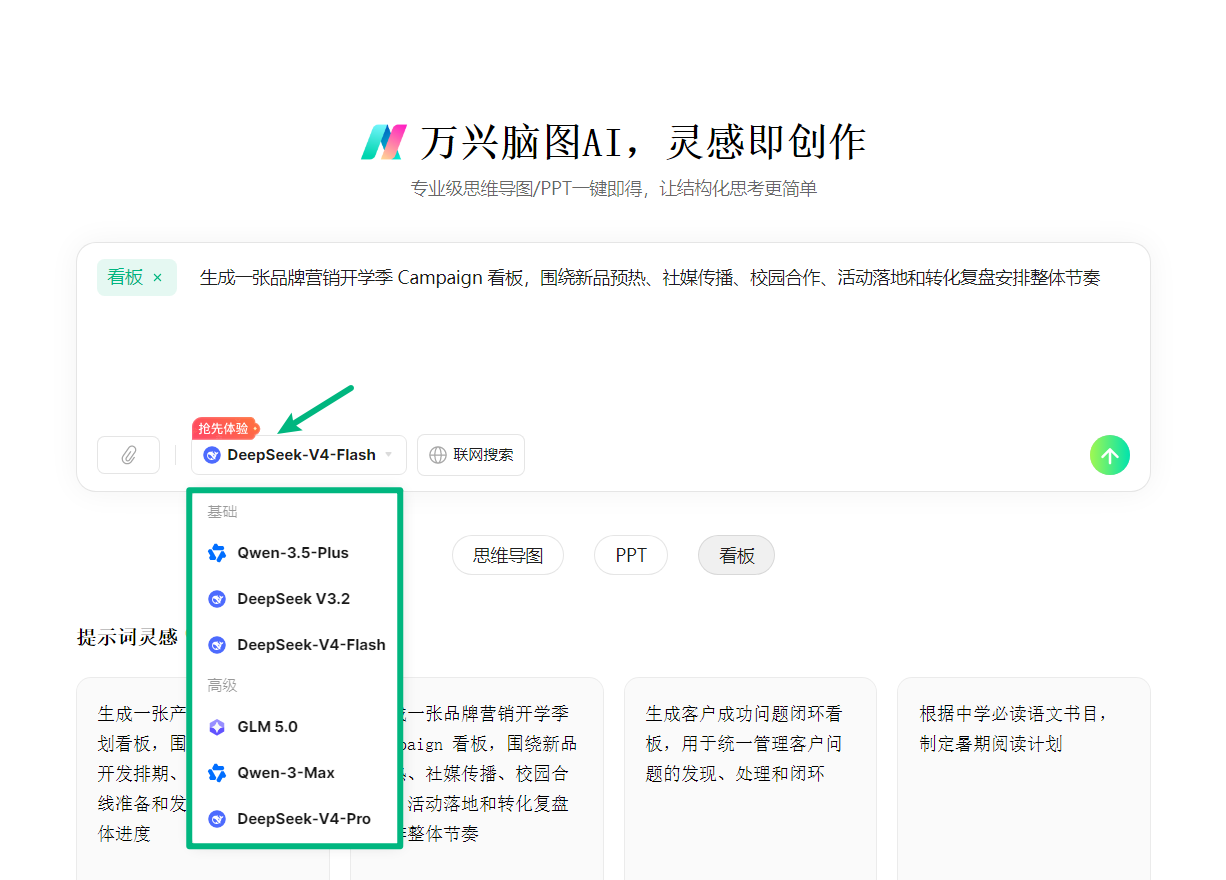The image size is (1226, 880).
Task: Click the DeepSeek icon in selector button
Action: [x=211, y=455]
